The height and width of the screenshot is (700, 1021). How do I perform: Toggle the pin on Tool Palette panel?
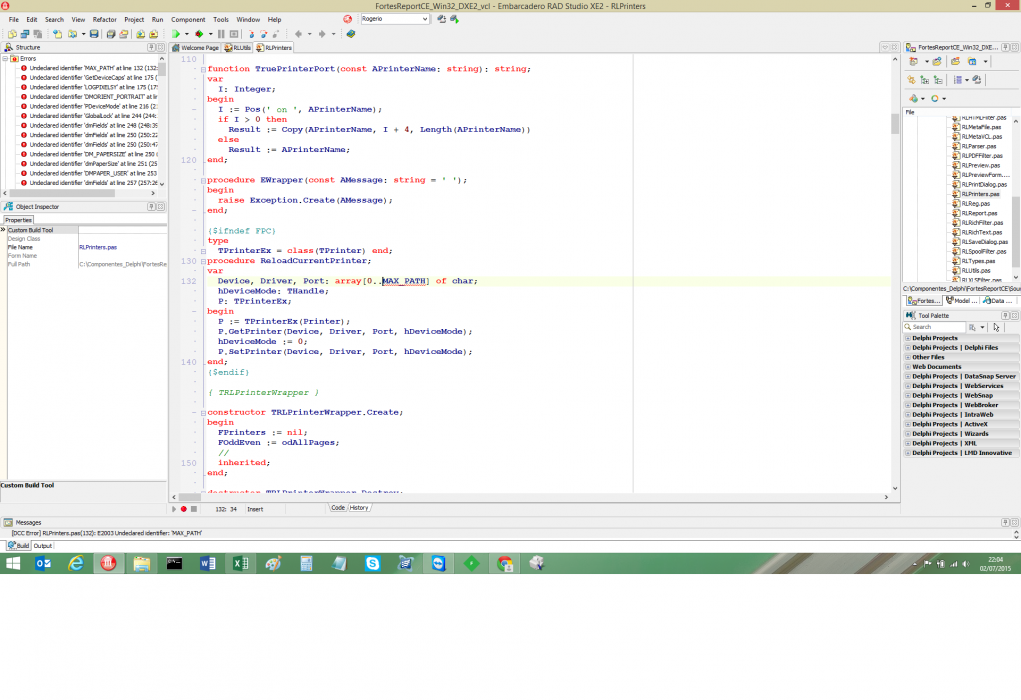pyautogui.click(x=1005, y=315)
